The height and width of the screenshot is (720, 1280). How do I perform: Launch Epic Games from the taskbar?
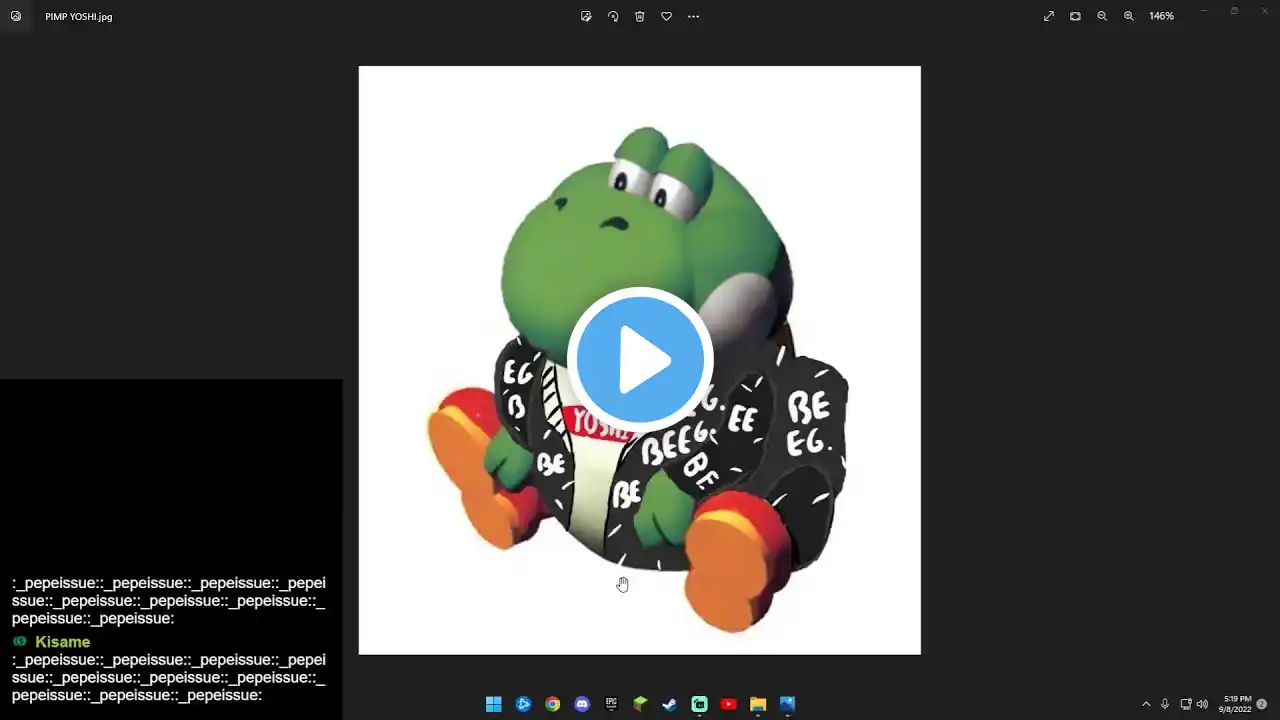611,704
